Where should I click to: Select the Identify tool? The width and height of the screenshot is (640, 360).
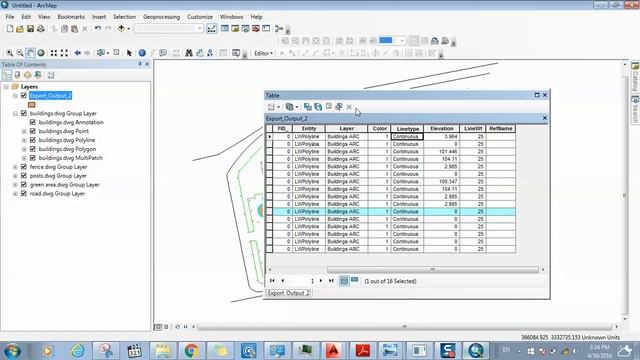142,53
